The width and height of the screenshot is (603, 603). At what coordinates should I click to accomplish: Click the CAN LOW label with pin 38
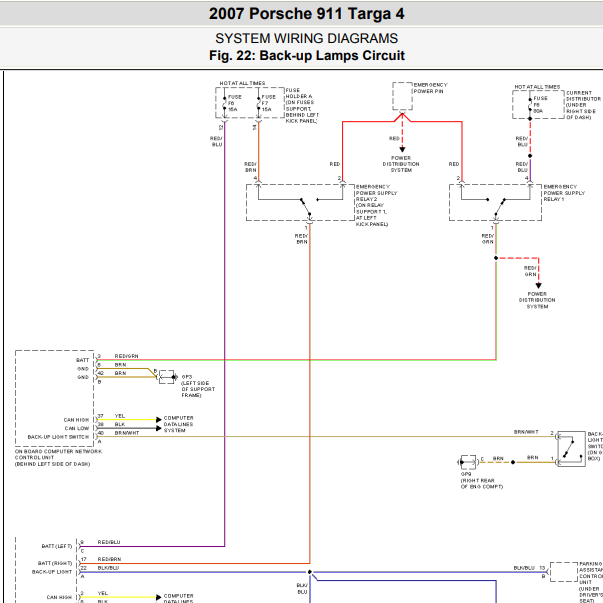click(x=77, y=428)
